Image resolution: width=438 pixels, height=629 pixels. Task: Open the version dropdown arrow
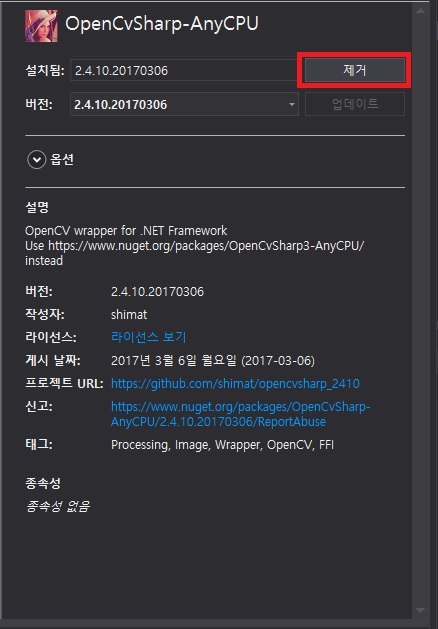pos(292,105)
